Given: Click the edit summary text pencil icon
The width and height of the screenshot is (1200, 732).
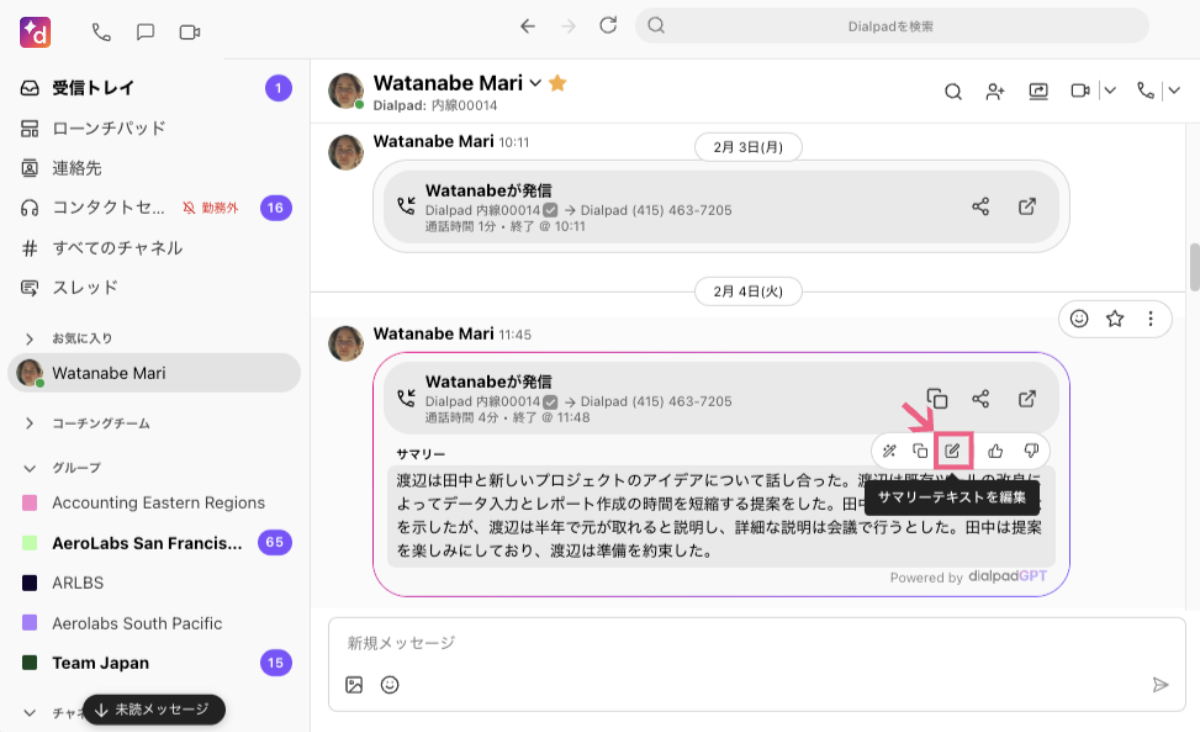Looking at the screenshot, I should click(953, 451).
